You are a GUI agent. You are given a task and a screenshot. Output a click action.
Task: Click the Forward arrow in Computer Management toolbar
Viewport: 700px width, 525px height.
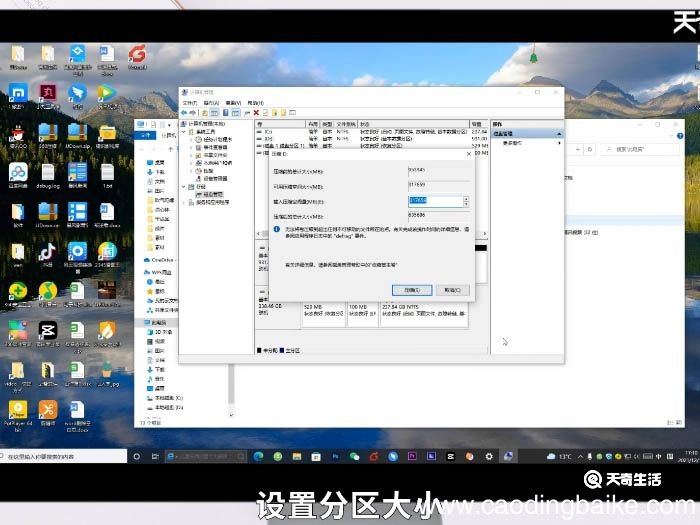192,113
